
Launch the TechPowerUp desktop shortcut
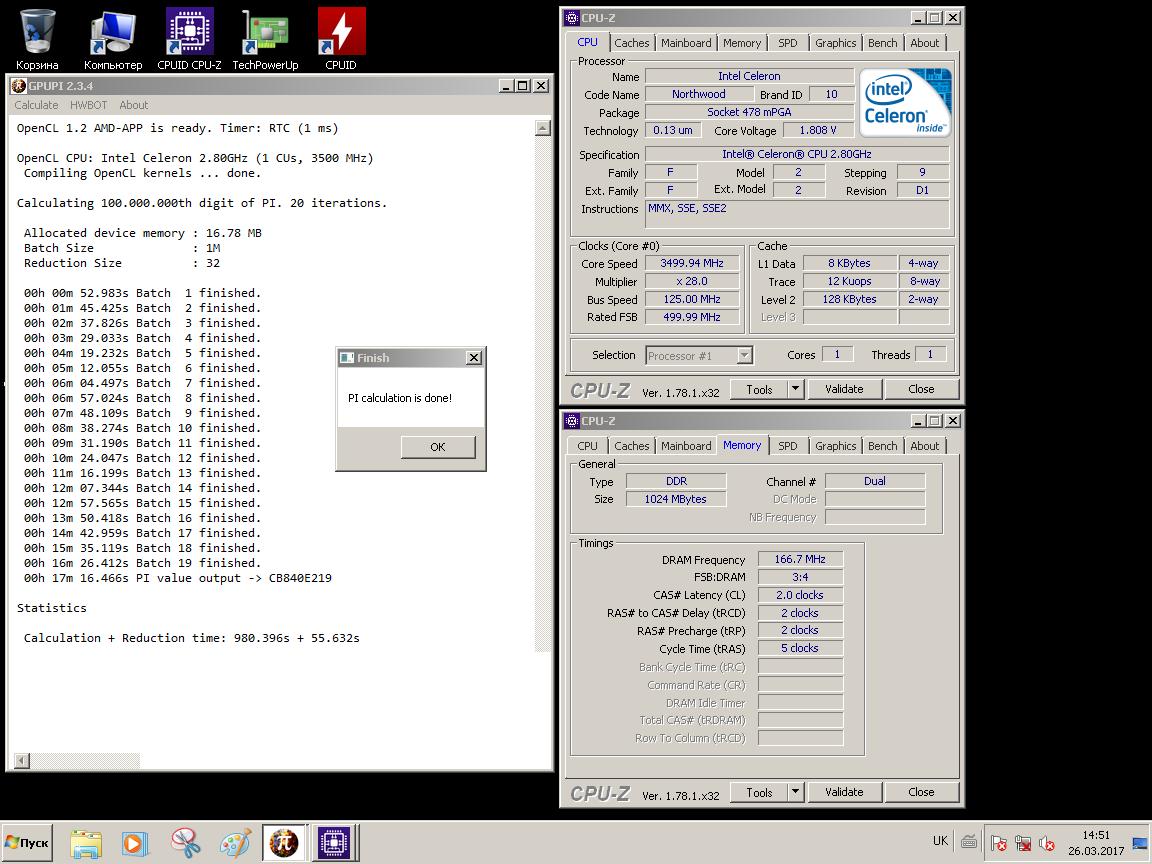265,40
